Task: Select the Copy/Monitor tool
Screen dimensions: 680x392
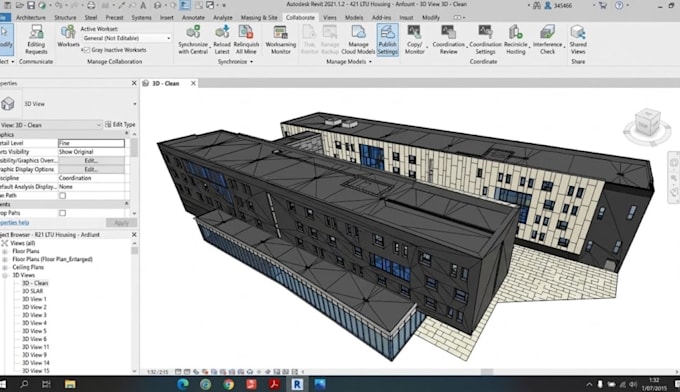Action: pos(414,39)
